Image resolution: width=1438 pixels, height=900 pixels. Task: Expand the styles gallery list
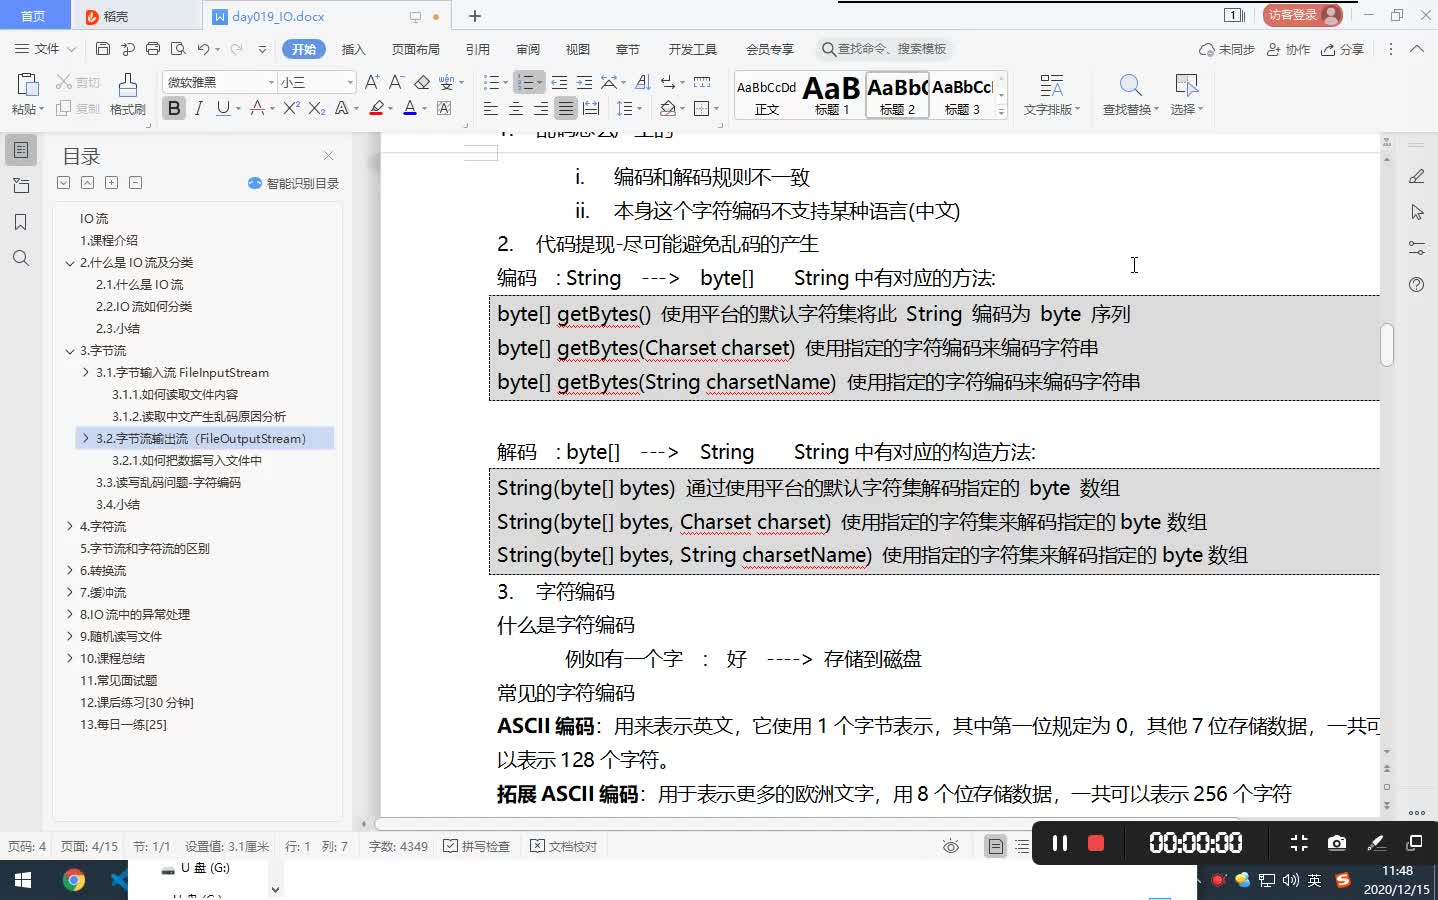tap(1001, 112)
